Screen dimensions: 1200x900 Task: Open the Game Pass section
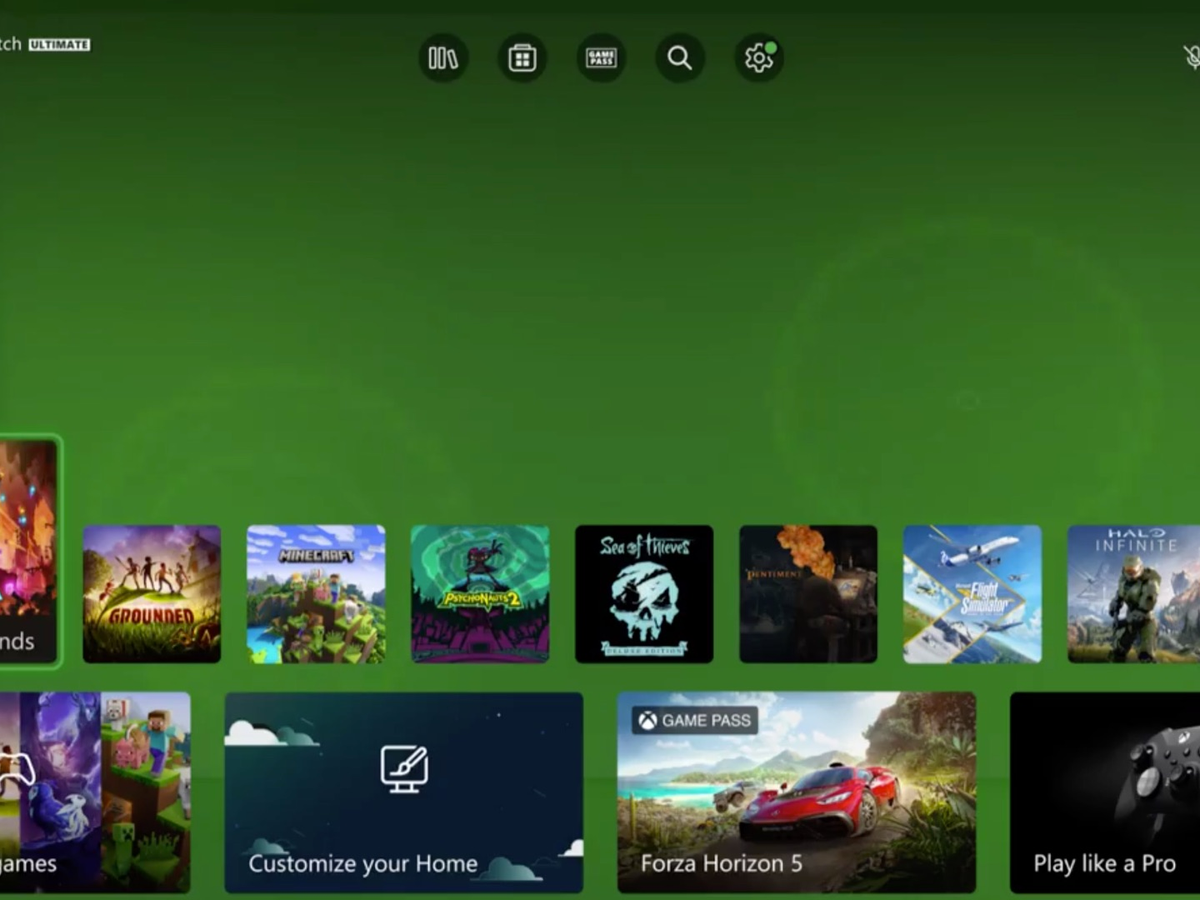pyautogui.click(x=600, y=58)
